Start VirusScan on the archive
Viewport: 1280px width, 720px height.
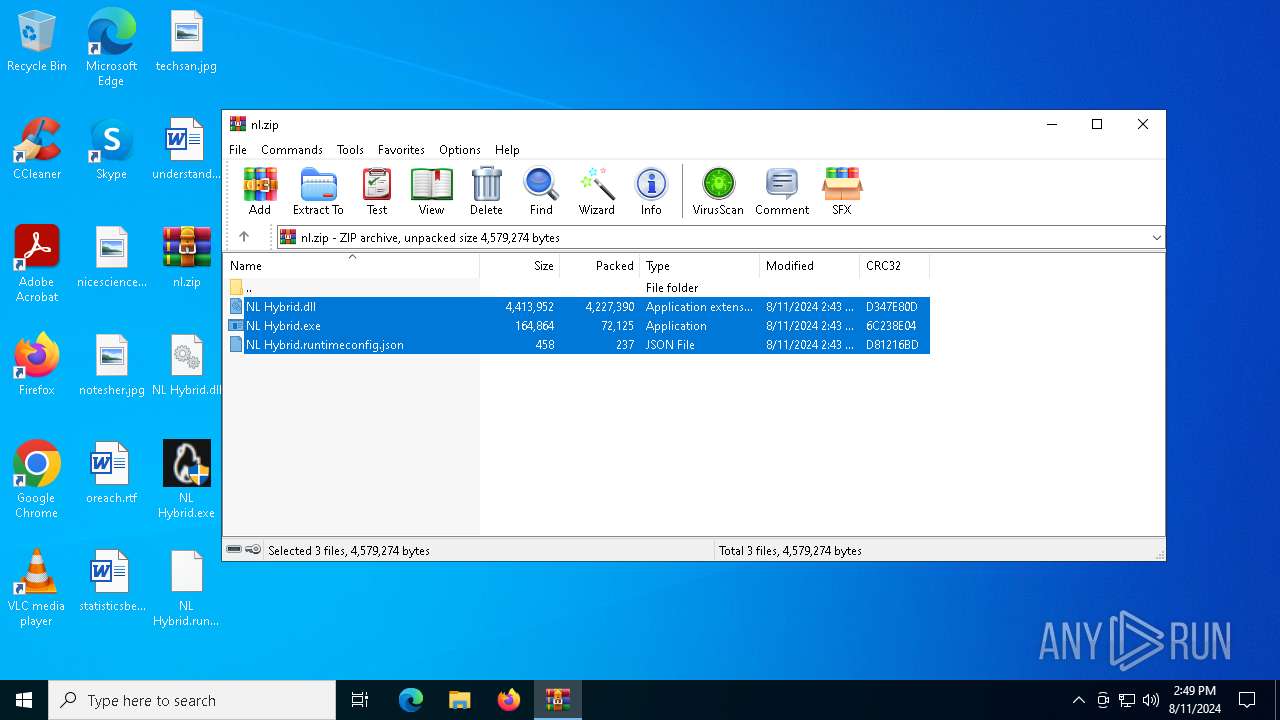[718, 191]
